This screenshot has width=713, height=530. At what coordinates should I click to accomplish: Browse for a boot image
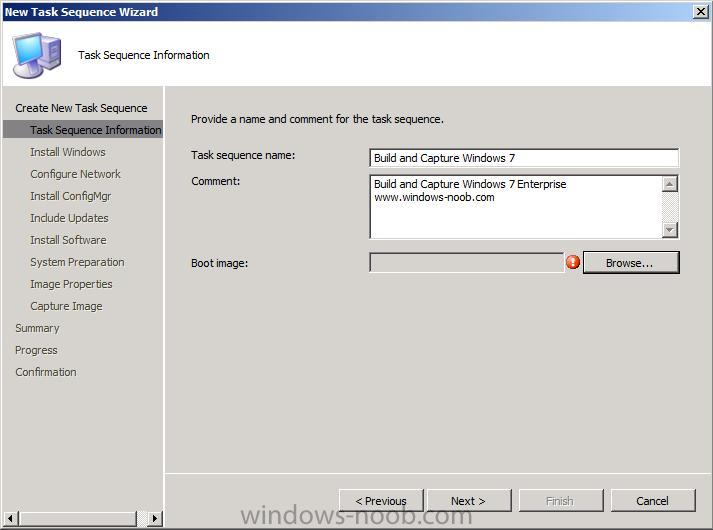coord(631,262)
